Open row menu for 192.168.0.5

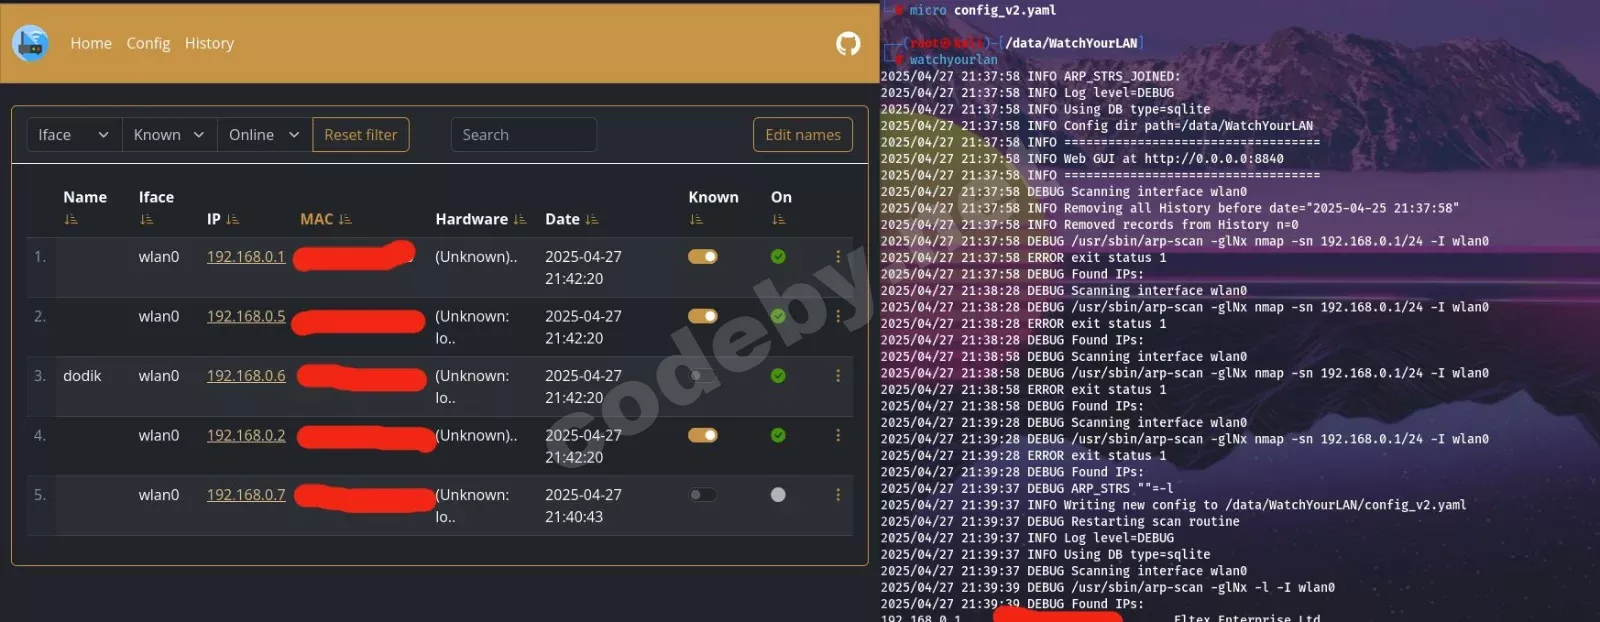pyautogui.click(x=838, y=316)
